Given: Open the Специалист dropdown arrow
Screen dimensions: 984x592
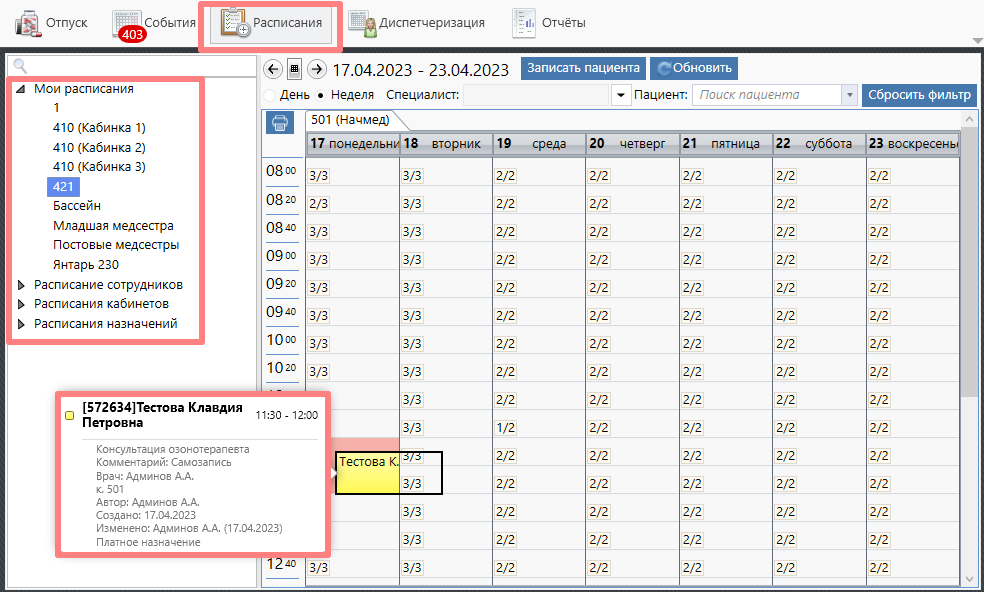Looking at the screenshot, I should [x=618, y=95].
